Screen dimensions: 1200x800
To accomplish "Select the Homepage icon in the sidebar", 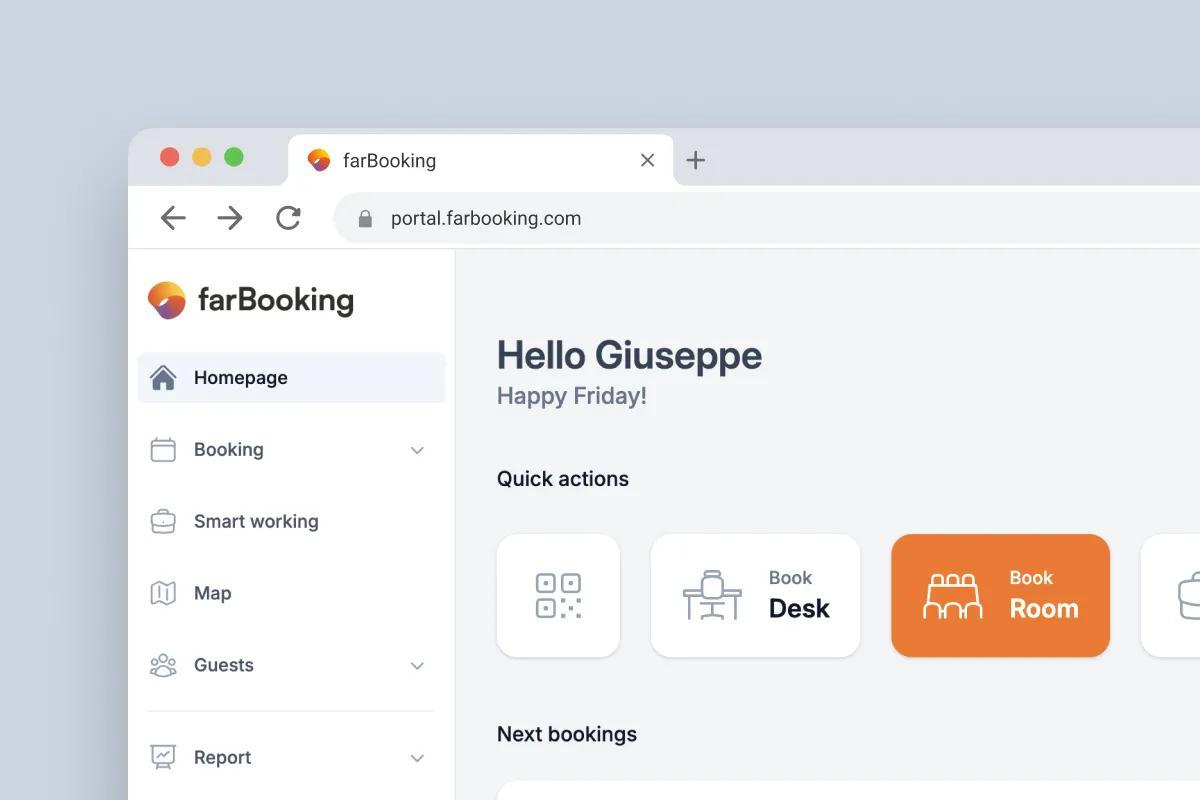I will [x=165, y=377].
